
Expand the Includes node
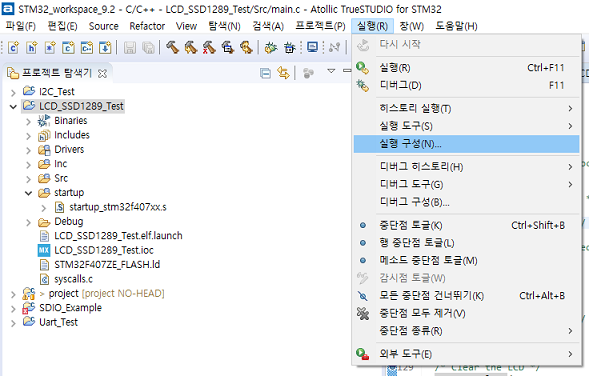pyautogui.click(x=29, y=136)
